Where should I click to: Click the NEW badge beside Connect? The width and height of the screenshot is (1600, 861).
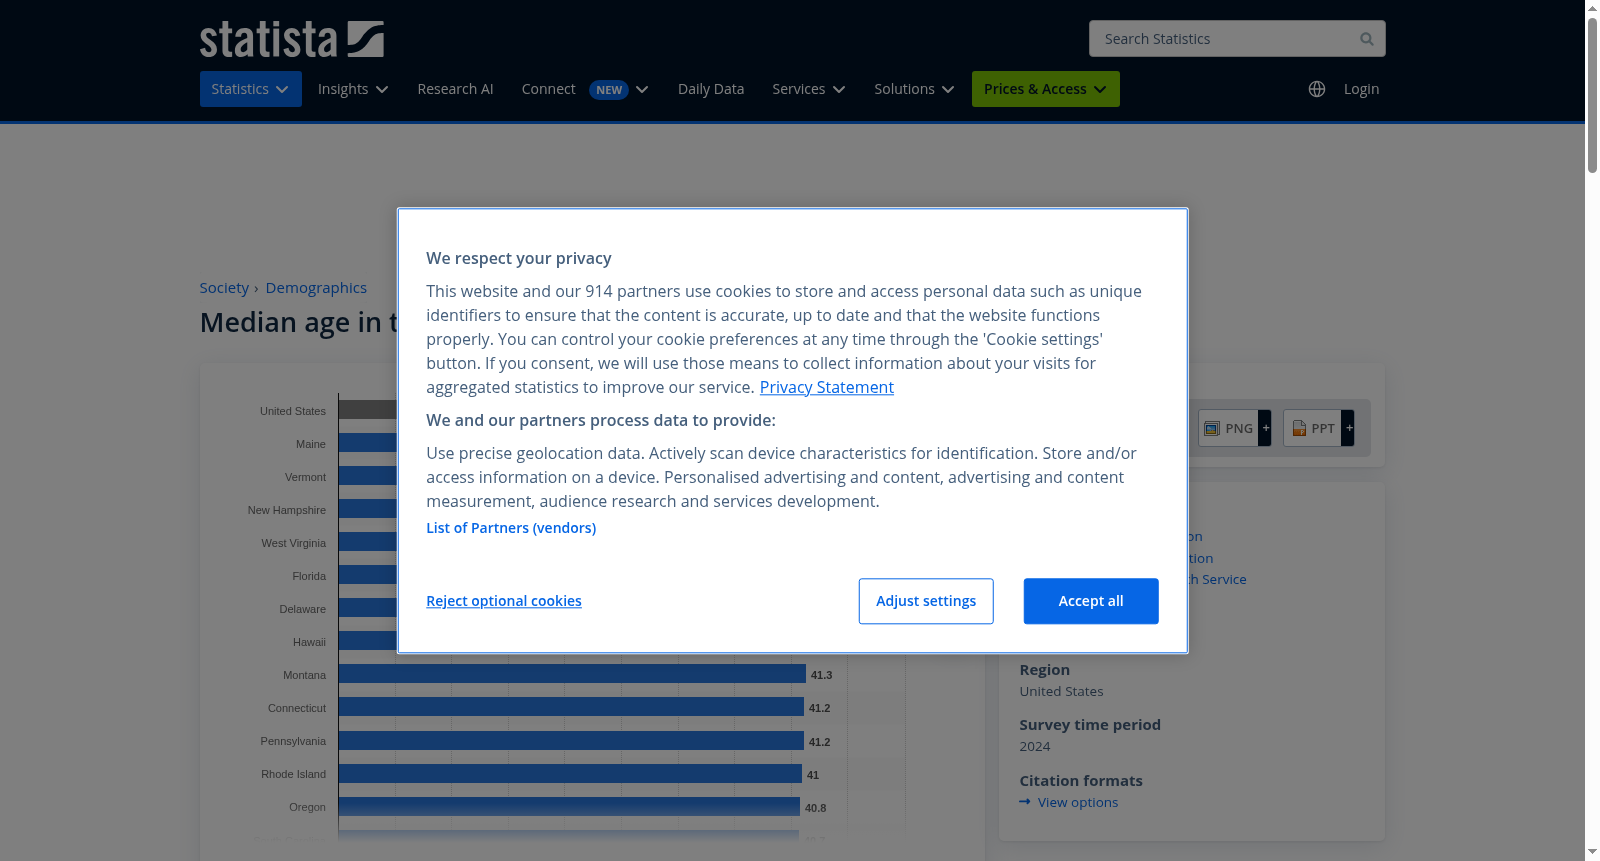609,90
